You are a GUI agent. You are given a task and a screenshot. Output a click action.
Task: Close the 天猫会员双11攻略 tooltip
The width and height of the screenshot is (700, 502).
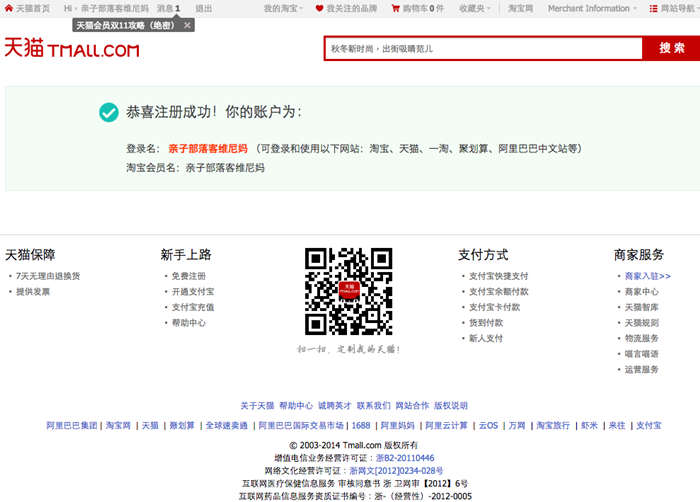pyautogui.click(x=188, y=25)
